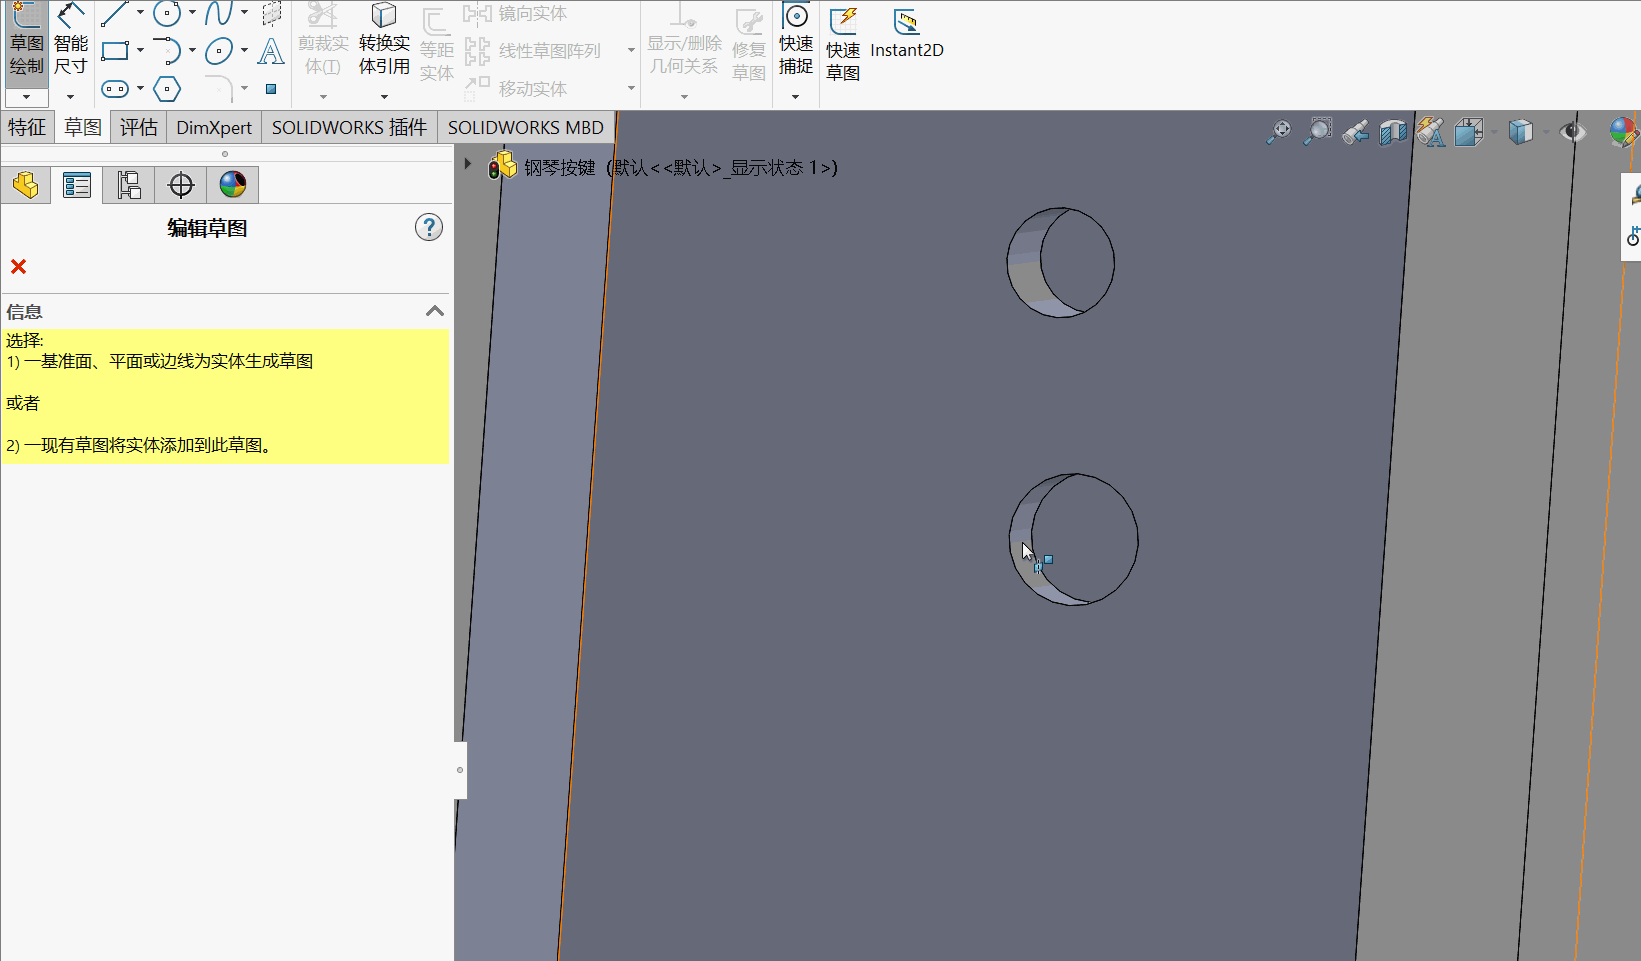The height and width of the screenshot is (961, 1641).
Task: Open help for 编辑草图 panel
Action: tap(429, 228)
